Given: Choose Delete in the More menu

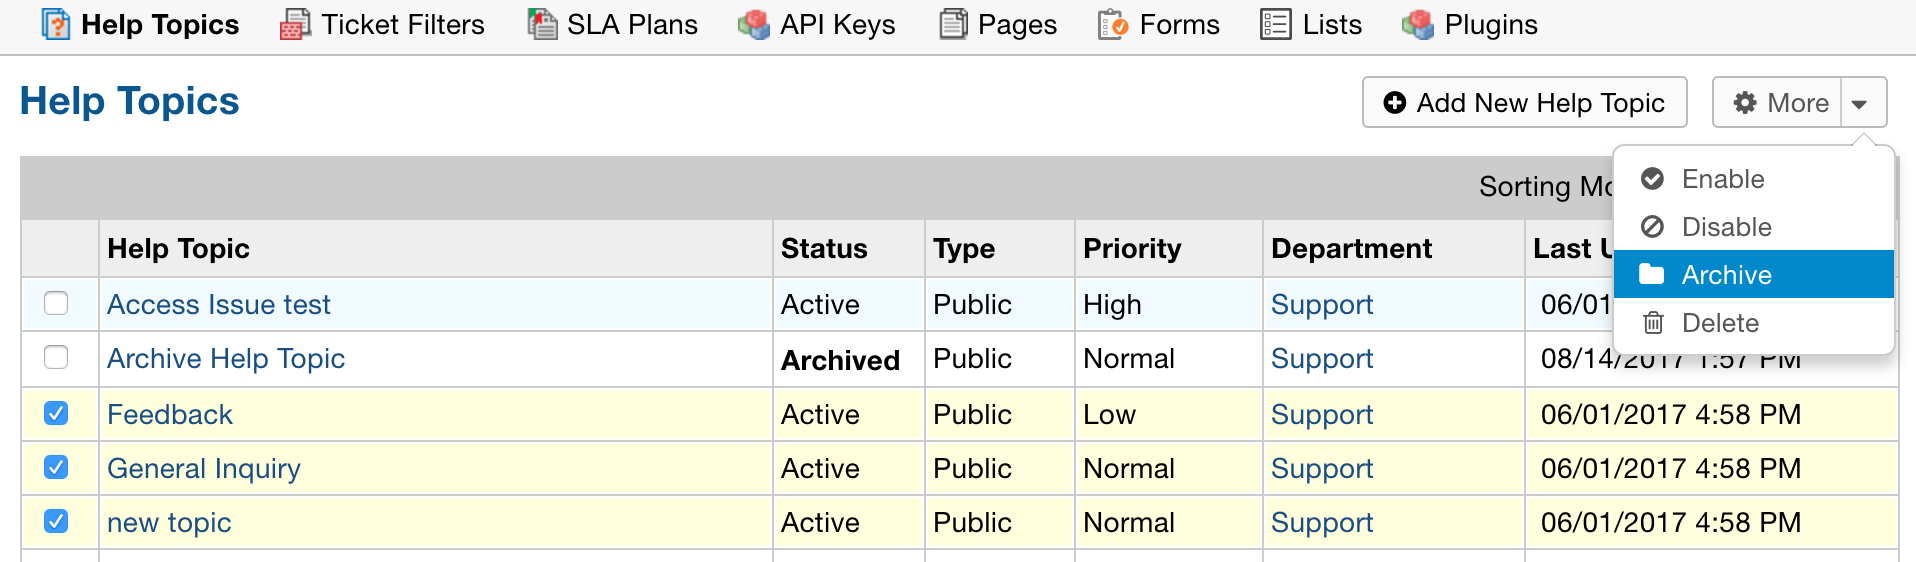Looking at the screenshot, I should [x=1754, y=323].
